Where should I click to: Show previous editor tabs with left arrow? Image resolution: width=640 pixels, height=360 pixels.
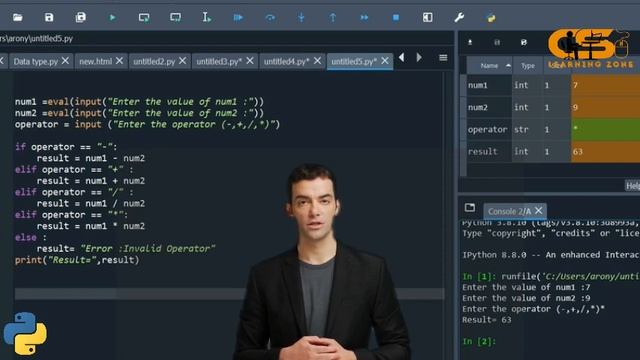[402, 58]
